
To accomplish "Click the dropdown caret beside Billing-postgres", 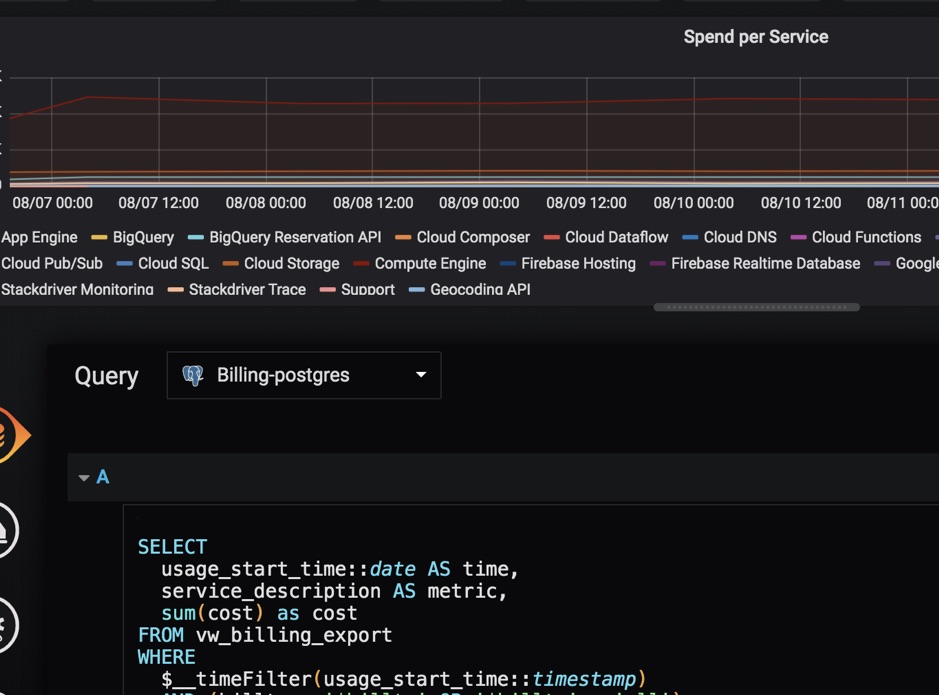I will tap(421, 376).
